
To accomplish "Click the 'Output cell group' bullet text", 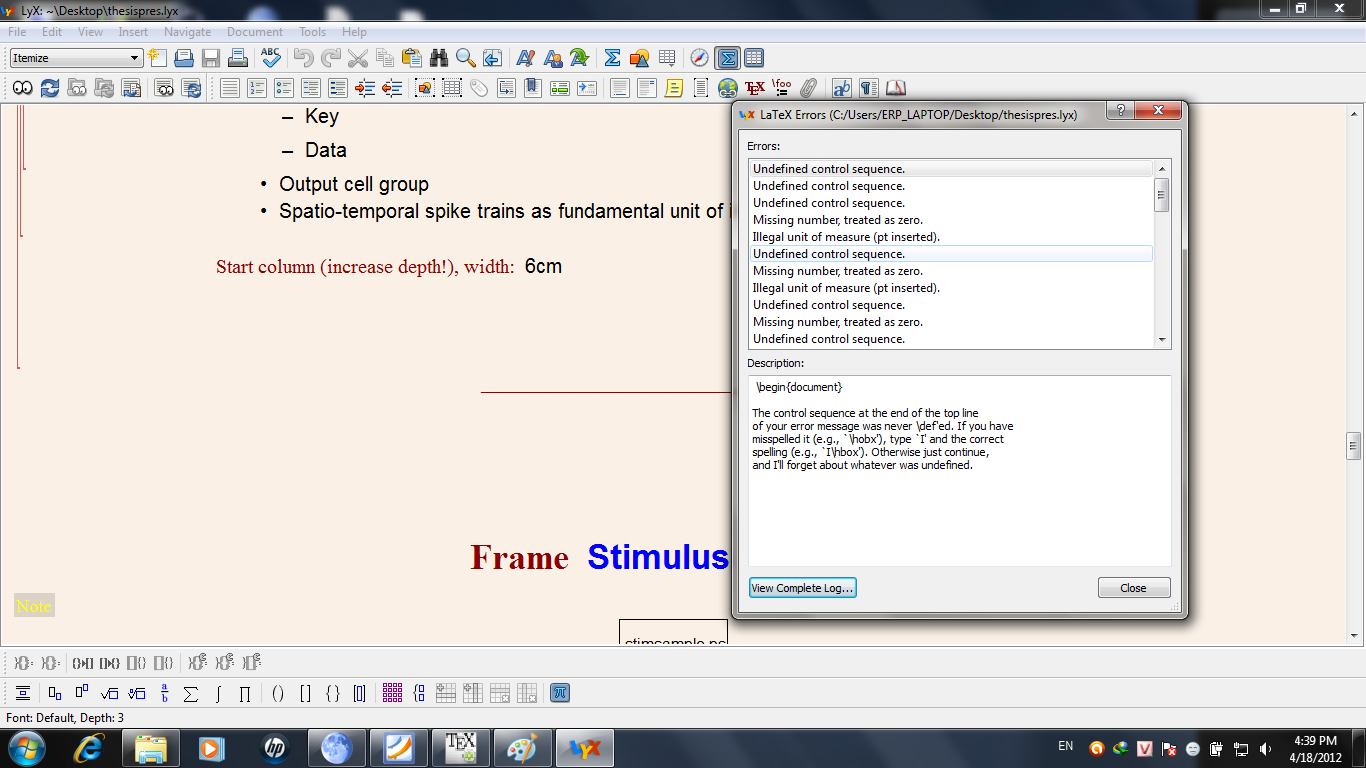I will pos(354,184).
